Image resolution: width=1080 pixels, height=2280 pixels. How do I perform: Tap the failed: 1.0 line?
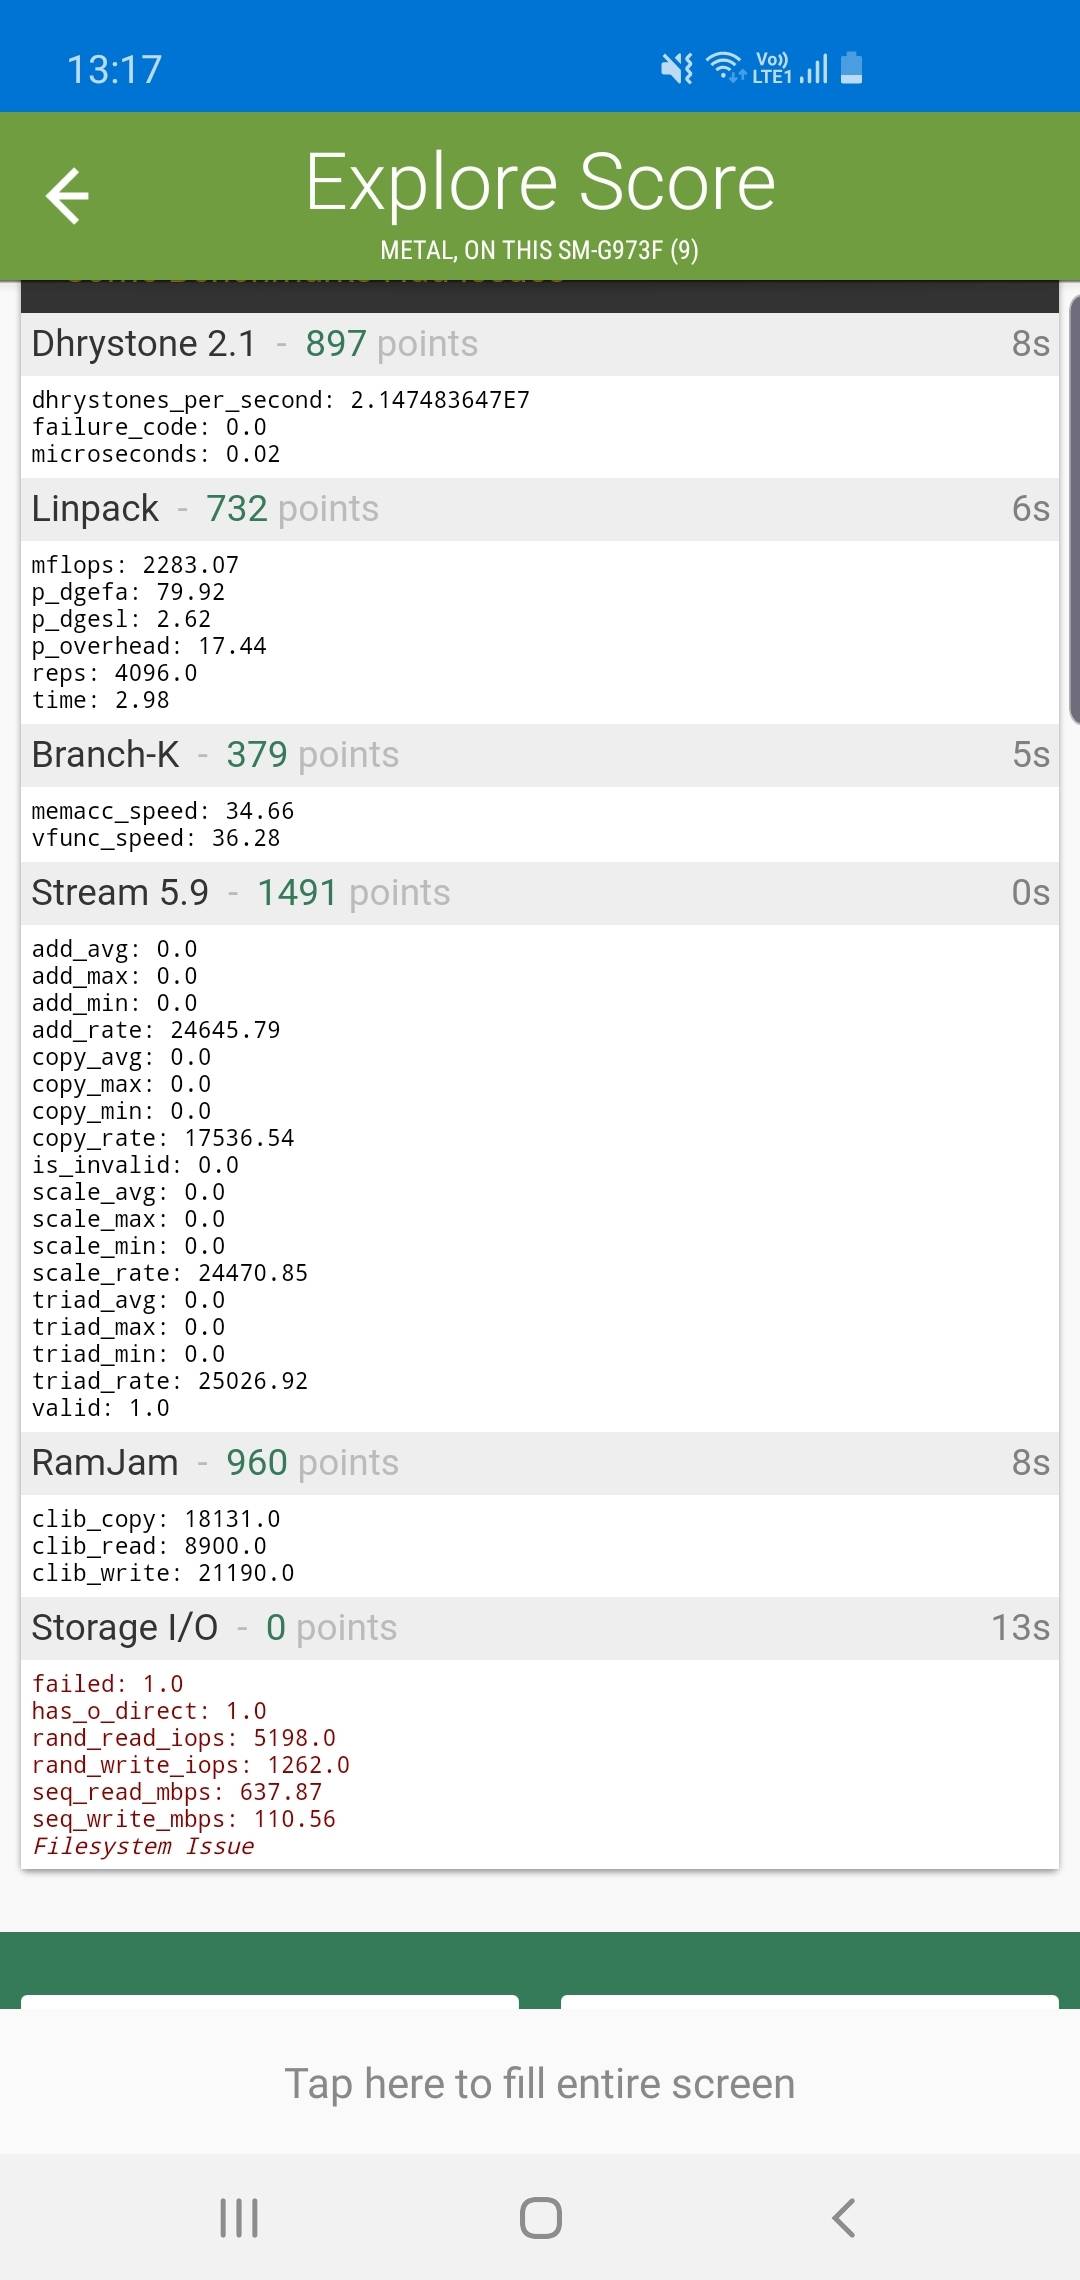tap(107, 1684)
